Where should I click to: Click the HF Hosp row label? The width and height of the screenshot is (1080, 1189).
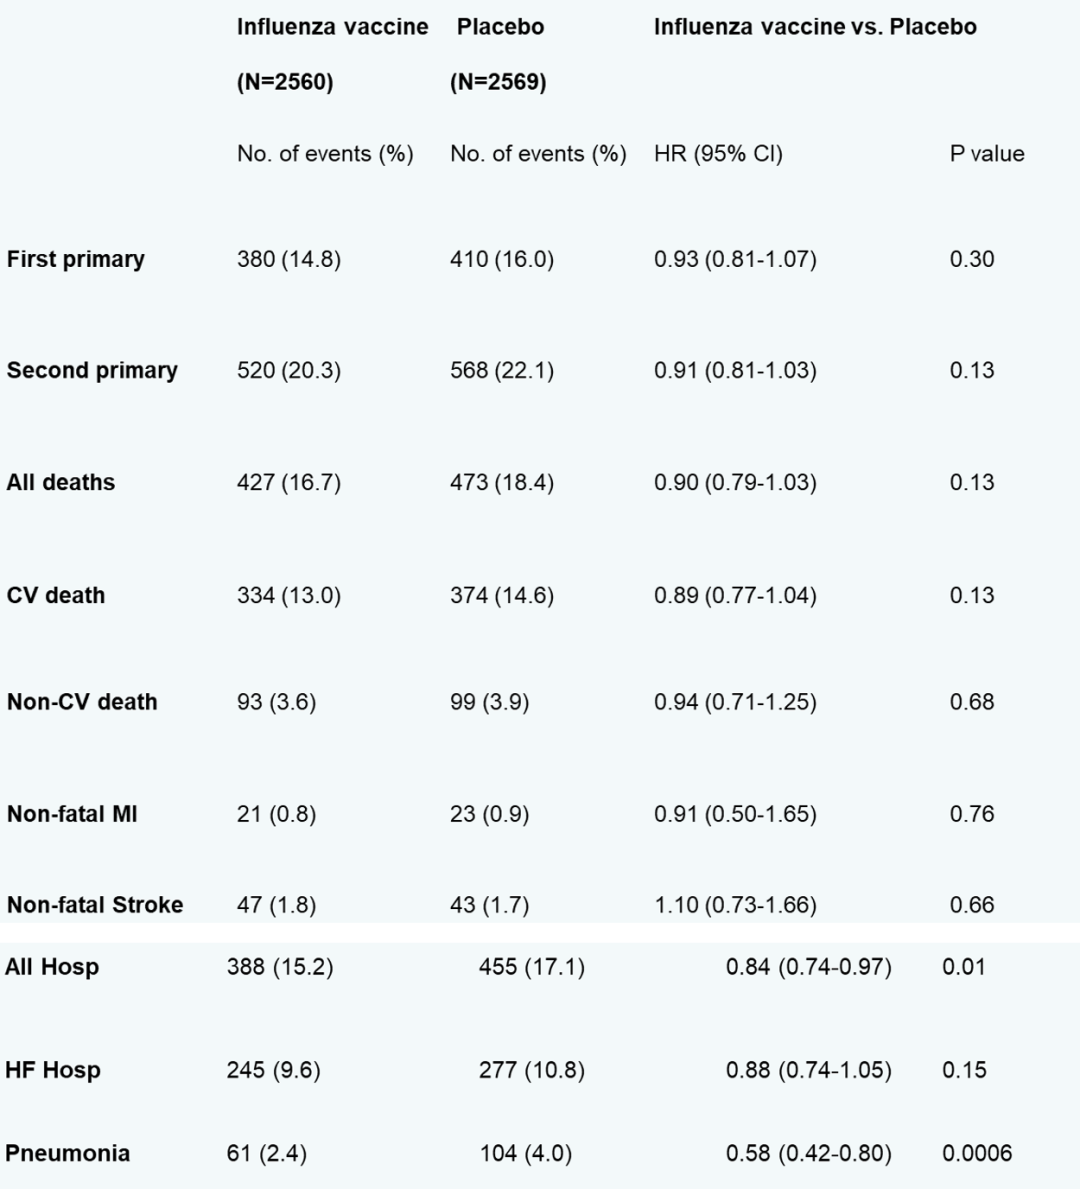click(x=53, y=1070)
